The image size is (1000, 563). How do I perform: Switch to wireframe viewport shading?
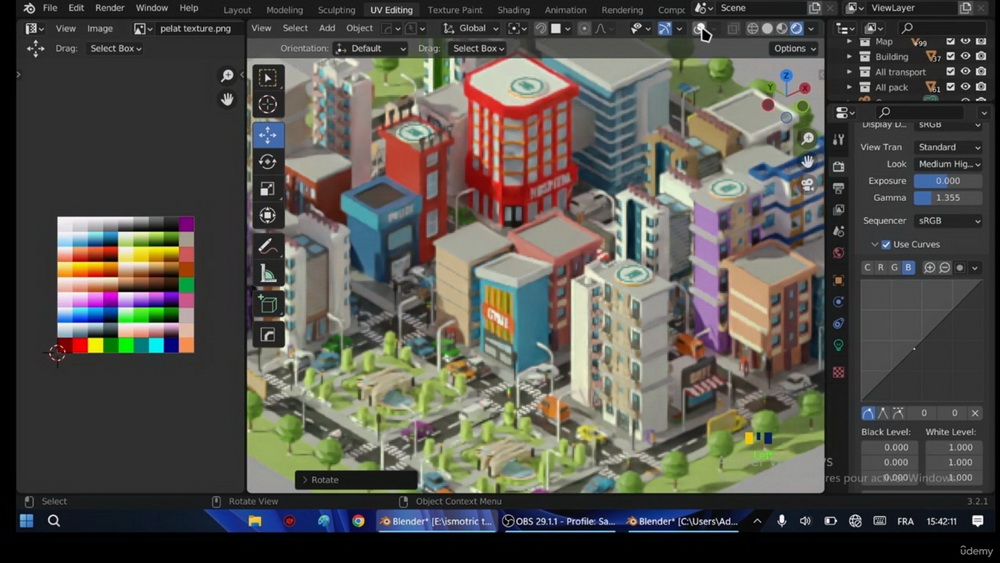tap(753, 29)
